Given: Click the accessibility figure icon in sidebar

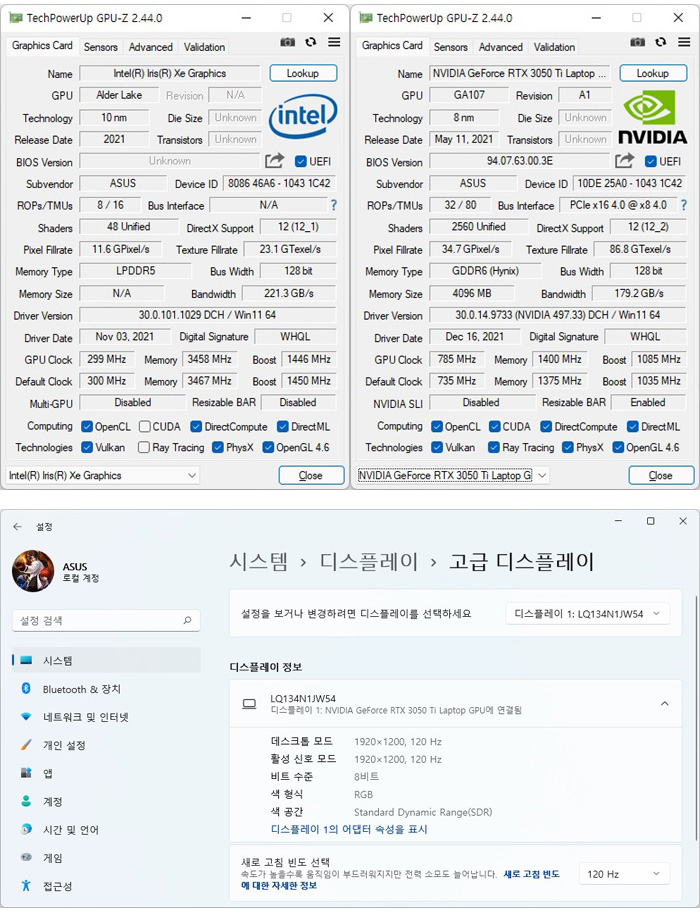Looking at the screenshot, I should click(x=26, y=885).
